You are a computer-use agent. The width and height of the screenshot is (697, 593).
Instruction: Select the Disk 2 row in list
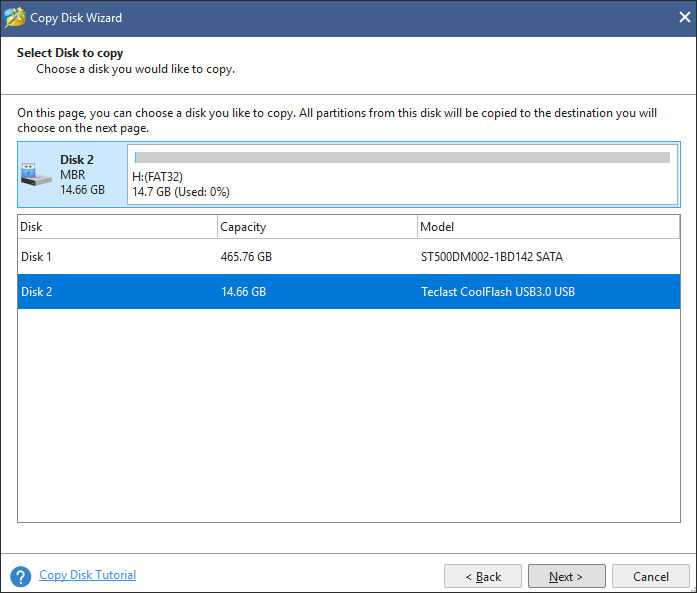(348, 292)
